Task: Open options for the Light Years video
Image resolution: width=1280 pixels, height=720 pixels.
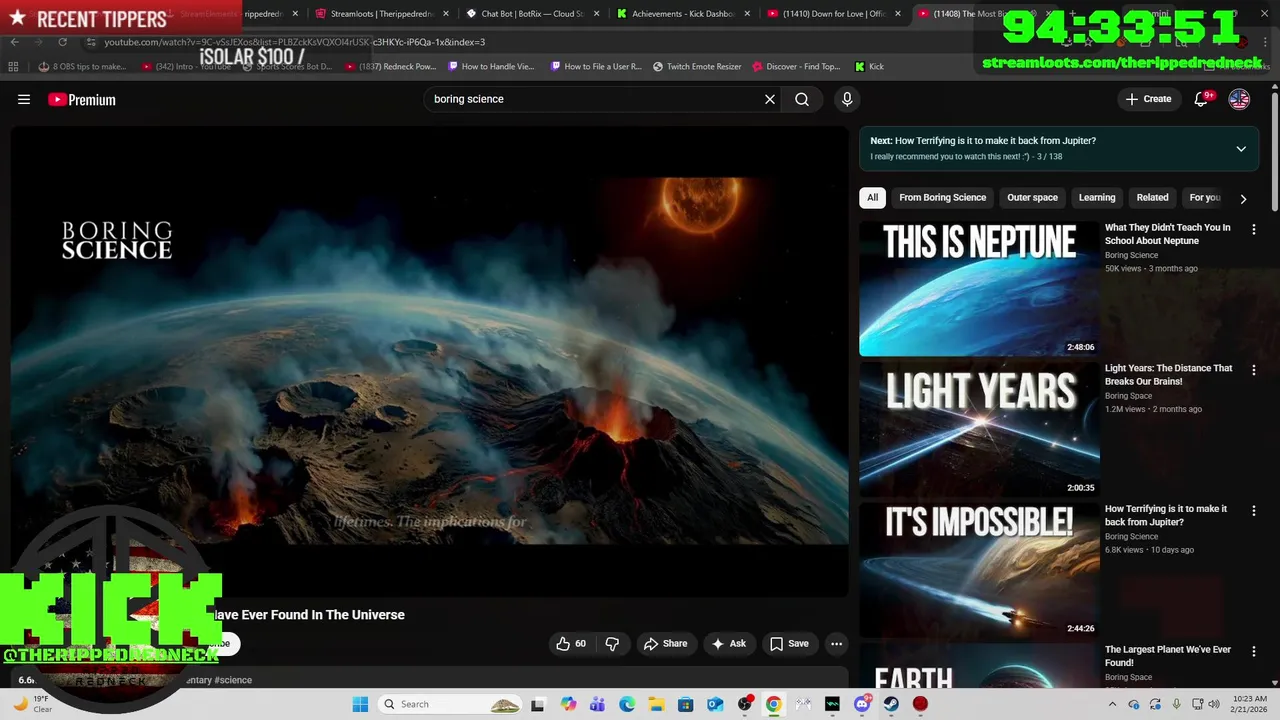Action: [x=1253, y=370]
